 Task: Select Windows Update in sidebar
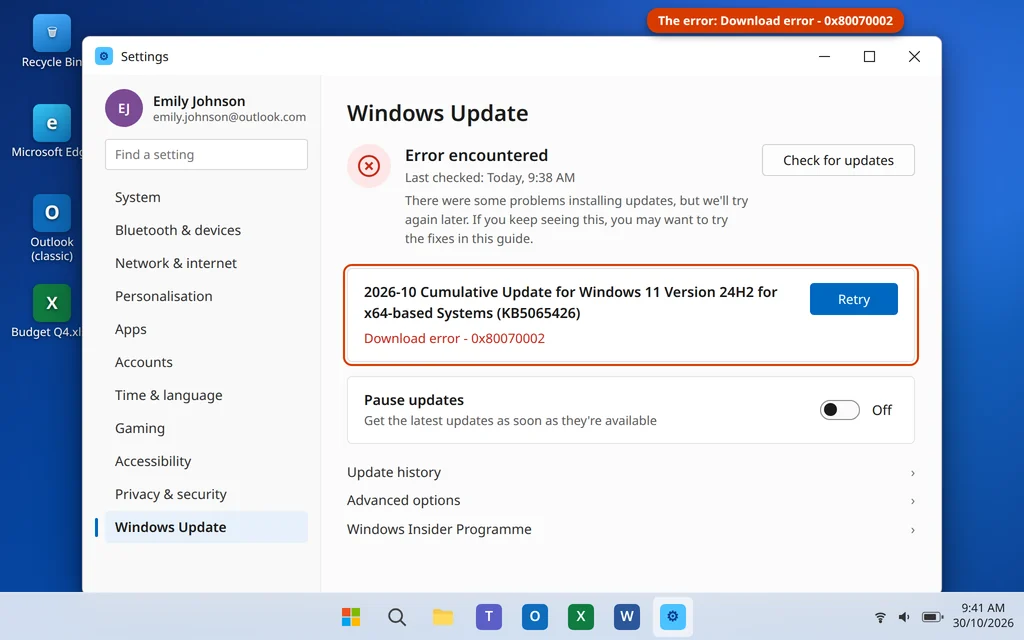[206, 527]
